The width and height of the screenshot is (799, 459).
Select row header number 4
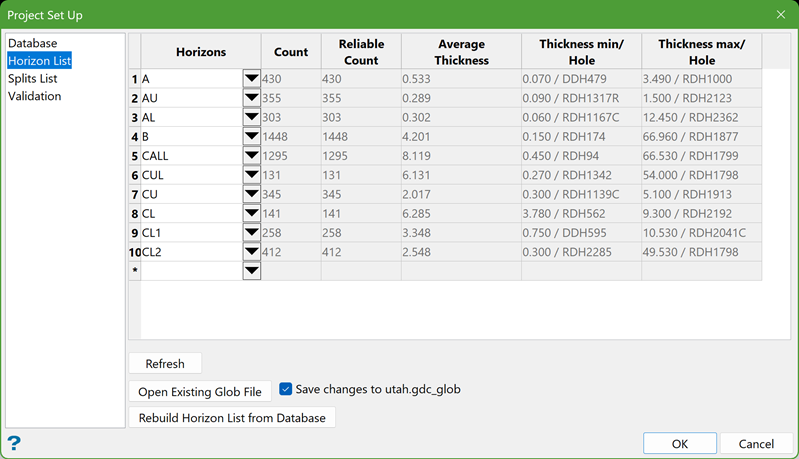click(x=135, y=137)
